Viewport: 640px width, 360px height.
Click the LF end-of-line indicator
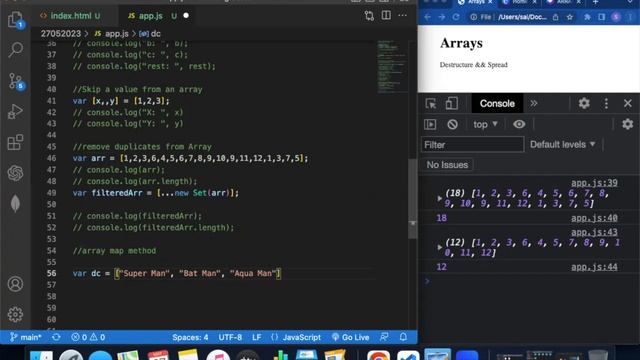coord(257,337)
